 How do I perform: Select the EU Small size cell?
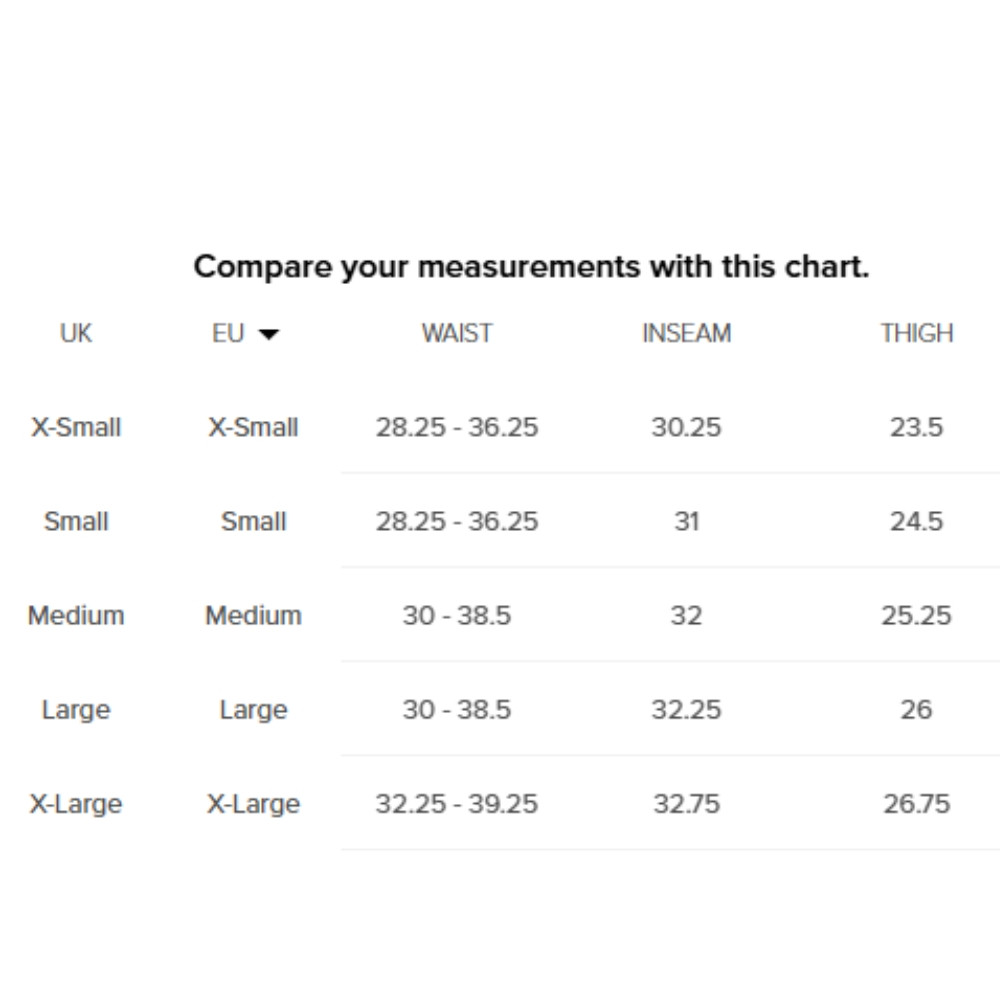[253, 521]
